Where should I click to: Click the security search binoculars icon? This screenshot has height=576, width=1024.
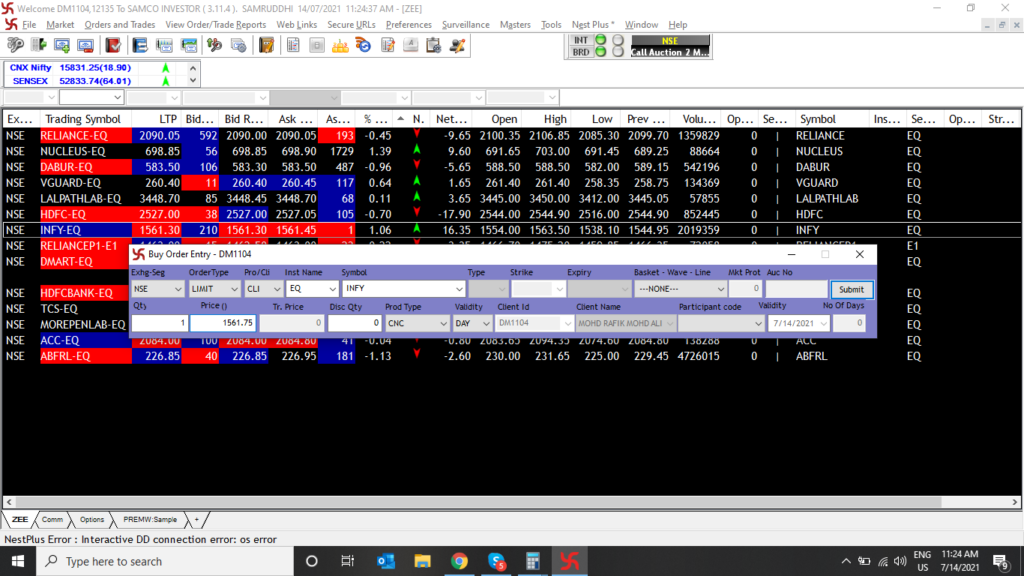coord(214,45)
